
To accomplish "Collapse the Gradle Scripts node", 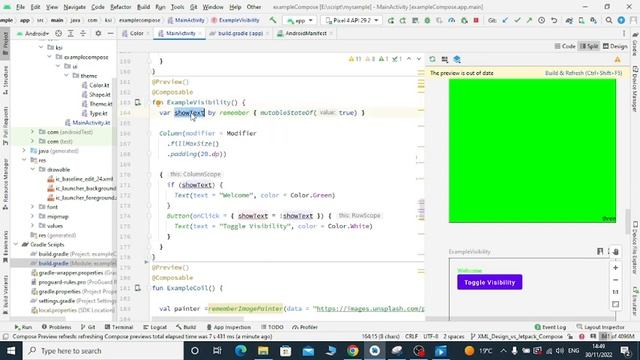I will point(16,245).
